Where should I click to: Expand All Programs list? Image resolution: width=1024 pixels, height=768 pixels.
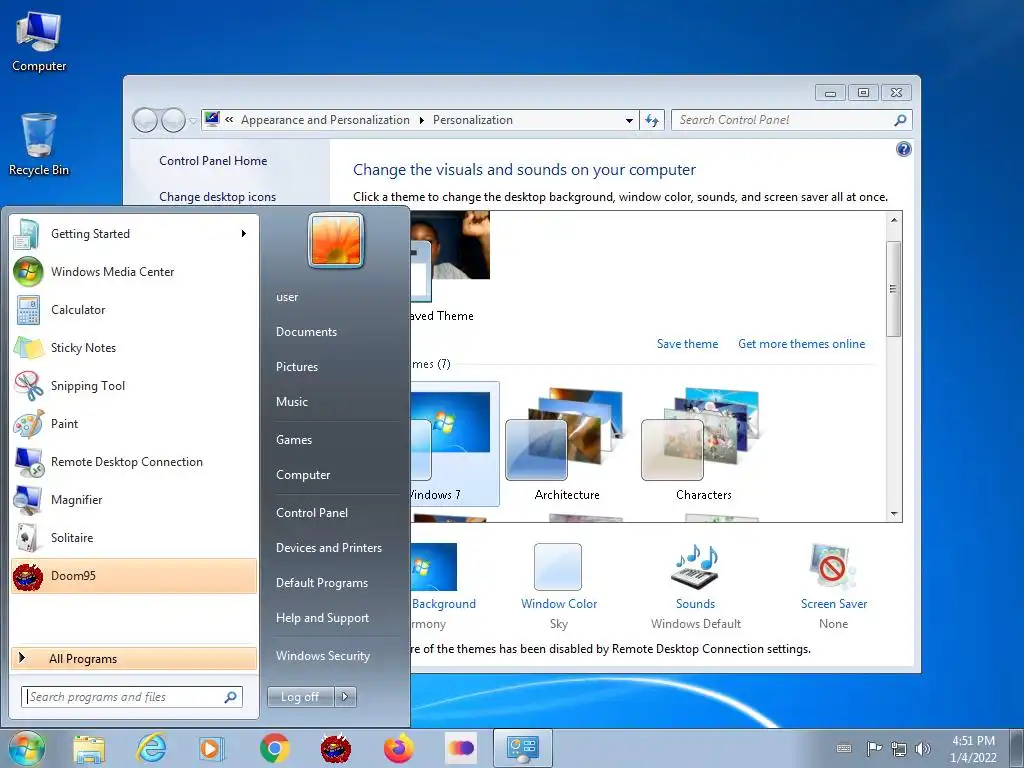pos(134,658)
